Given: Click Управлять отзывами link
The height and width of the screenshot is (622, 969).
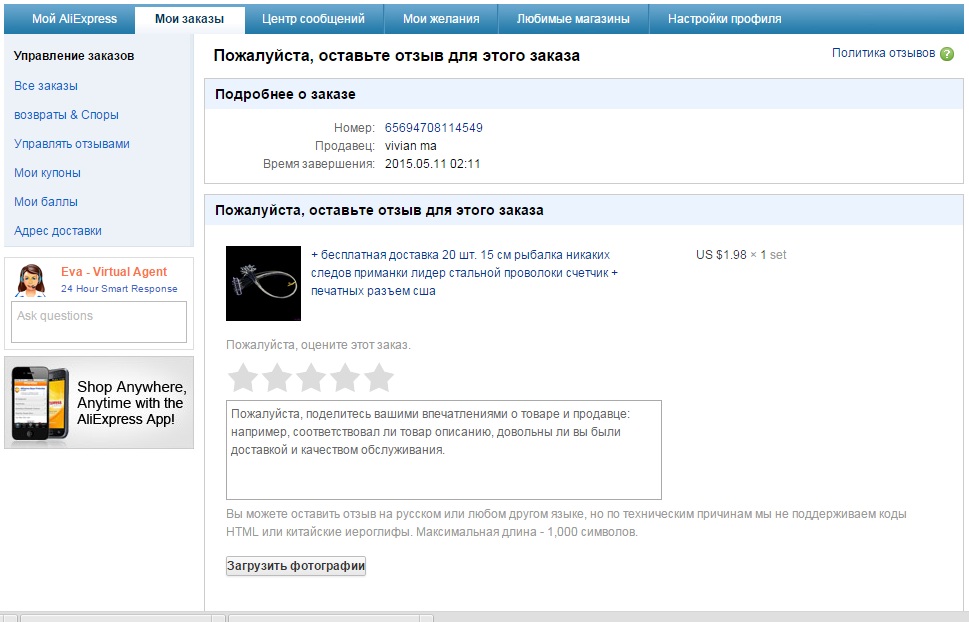Looking at the screenshot, I should tap(72, 144).
